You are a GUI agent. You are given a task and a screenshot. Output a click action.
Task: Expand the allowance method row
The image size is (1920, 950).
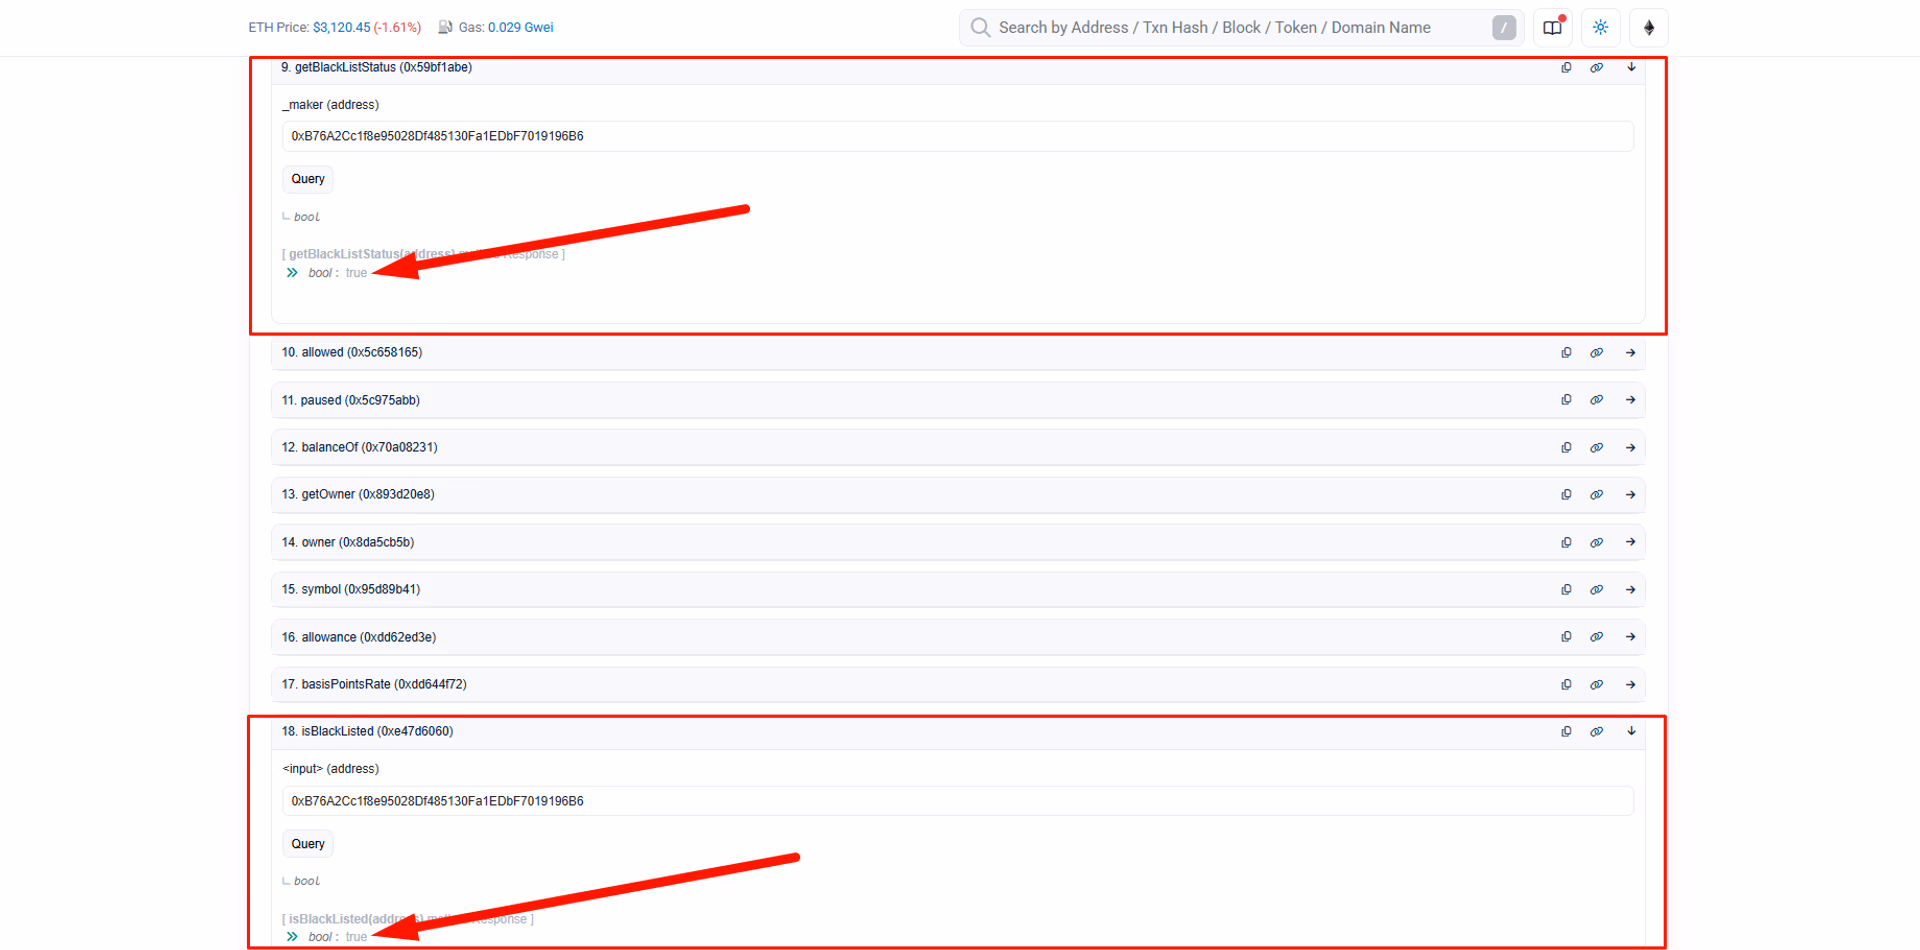coord(1631,637)
